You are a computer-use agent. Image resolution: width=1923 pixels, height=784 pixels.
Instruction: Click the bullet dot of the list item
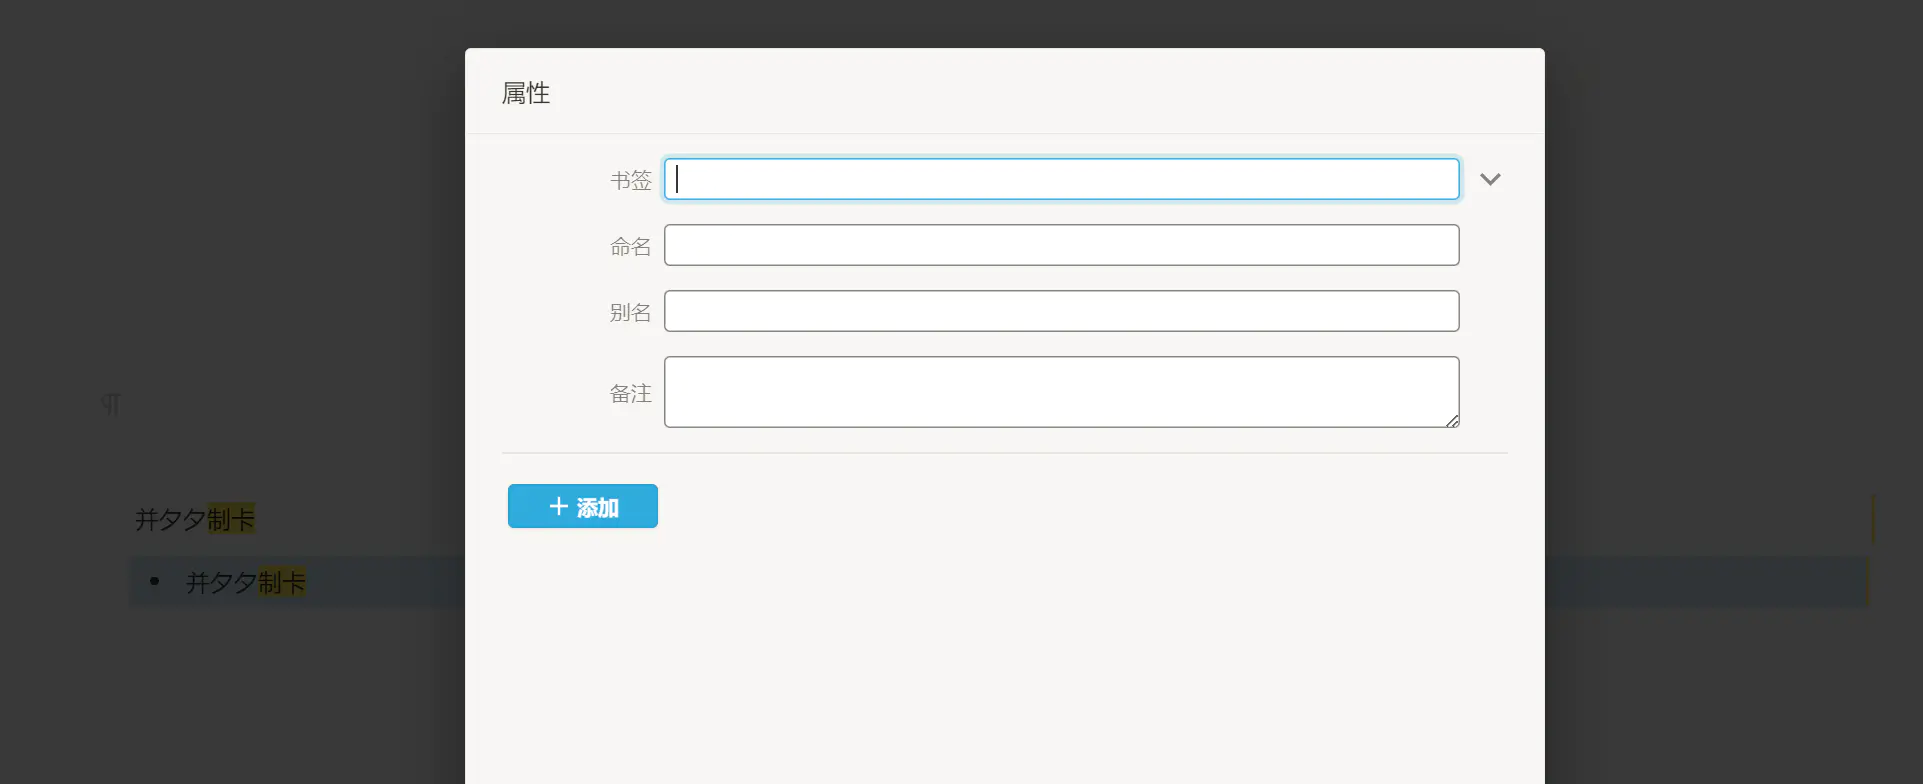154,581
